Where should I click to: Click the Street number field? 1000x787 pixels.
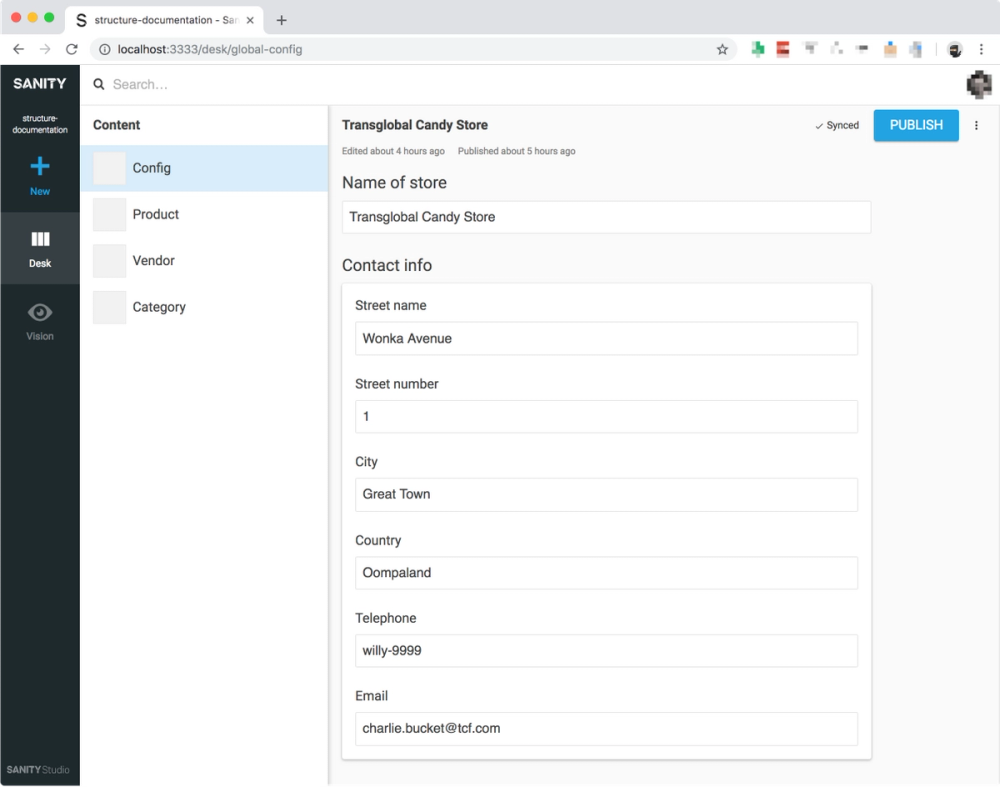pos(606,416)
